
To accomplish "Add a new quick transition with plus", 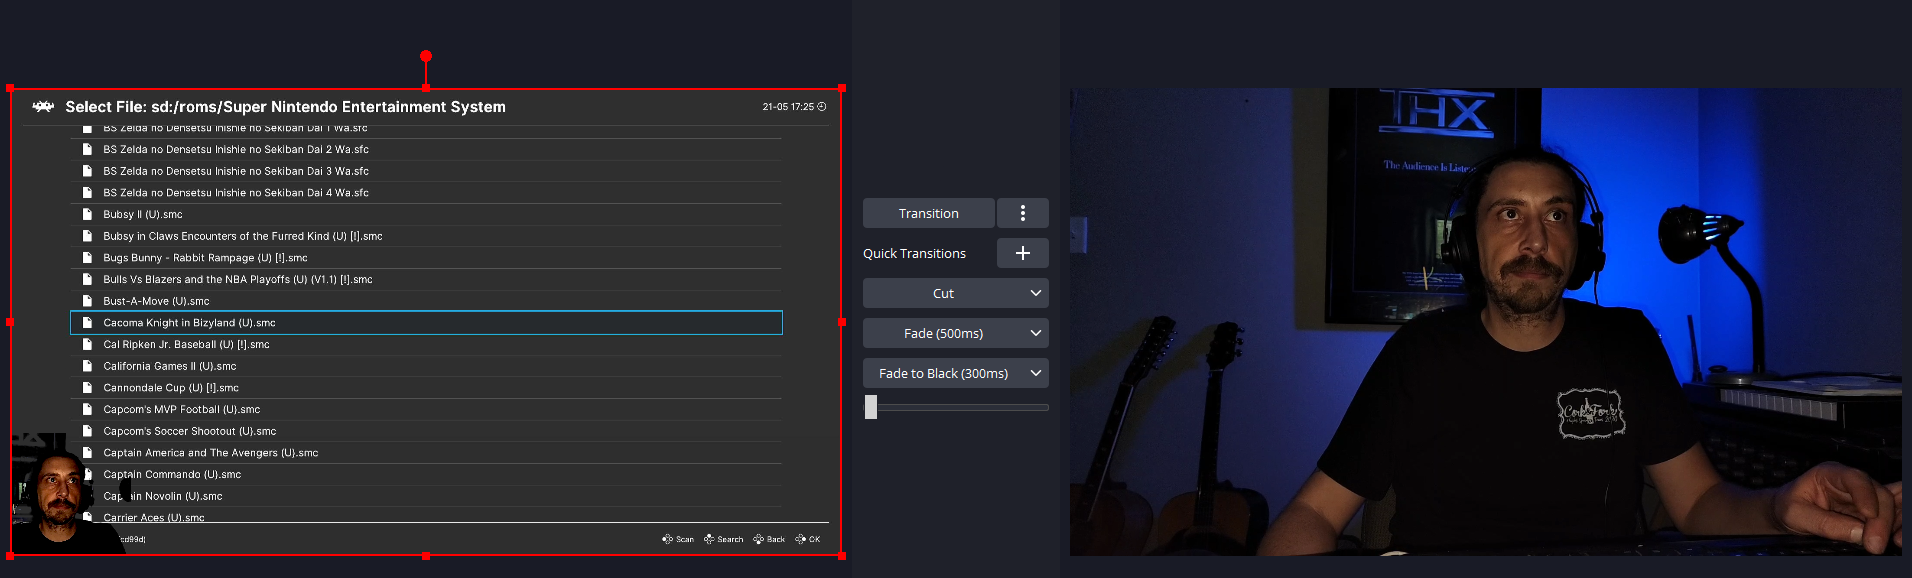I will (1022, 253).
